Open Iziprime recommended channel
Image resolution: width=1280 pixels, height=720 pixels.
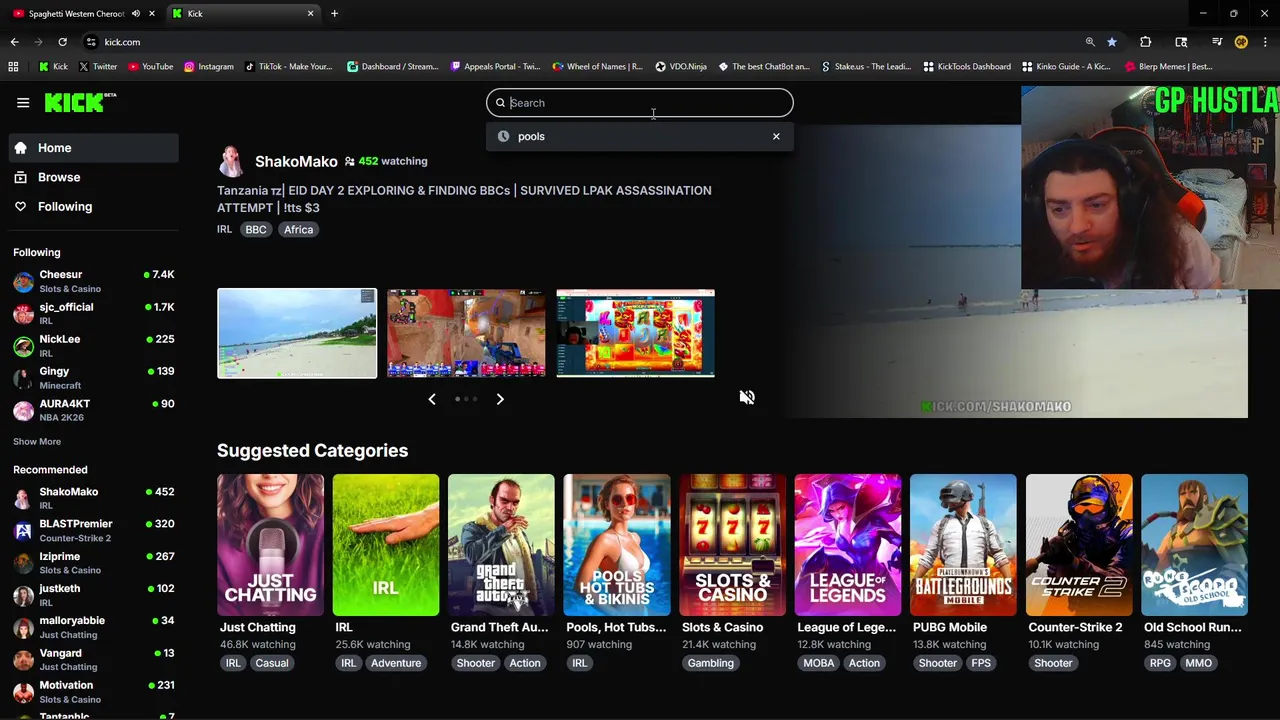tap(94, 562)
